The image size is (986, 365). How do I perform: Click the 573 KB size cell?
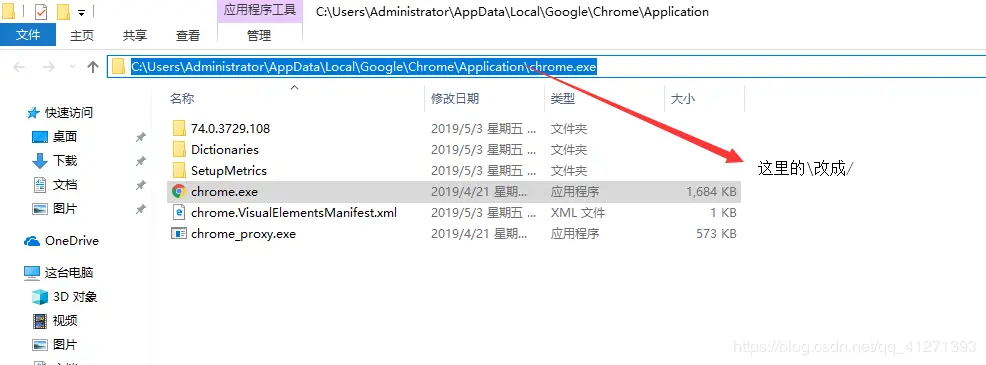point(716,233)
